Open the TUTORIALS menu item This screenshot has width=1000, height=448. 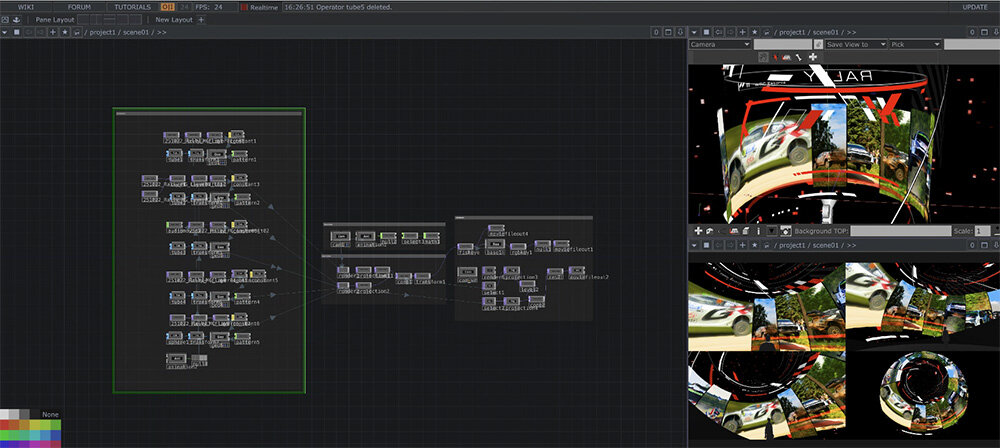pyautogui.click(x=132, y=7)
